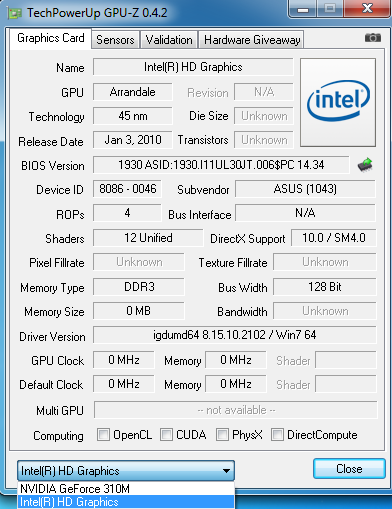Screen dimensions: 392x509
Task: Take a screenshot with the camera icon
Action: (x=373, y=38)
